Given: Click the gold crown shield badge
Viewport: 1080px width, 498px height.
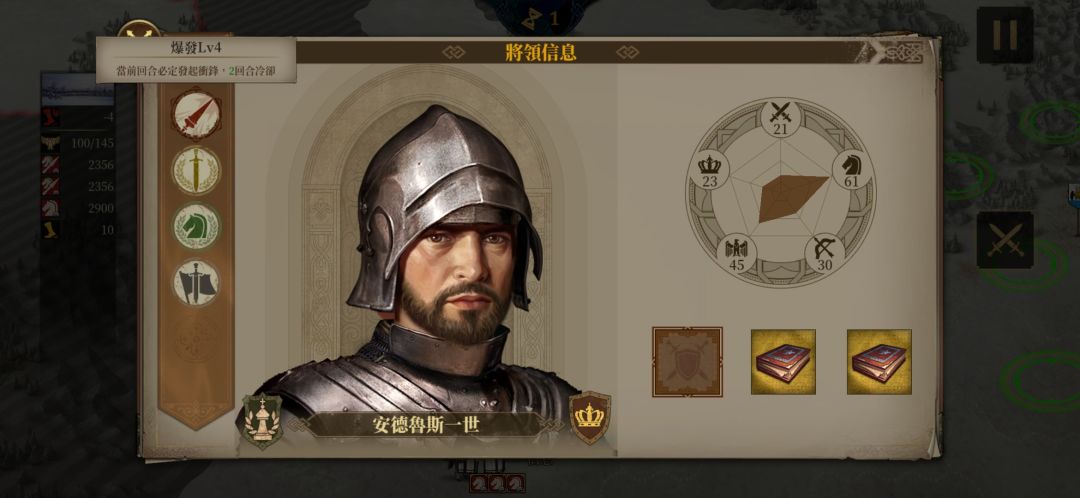Looking at the screenshot, I should [x=590, y=417].
